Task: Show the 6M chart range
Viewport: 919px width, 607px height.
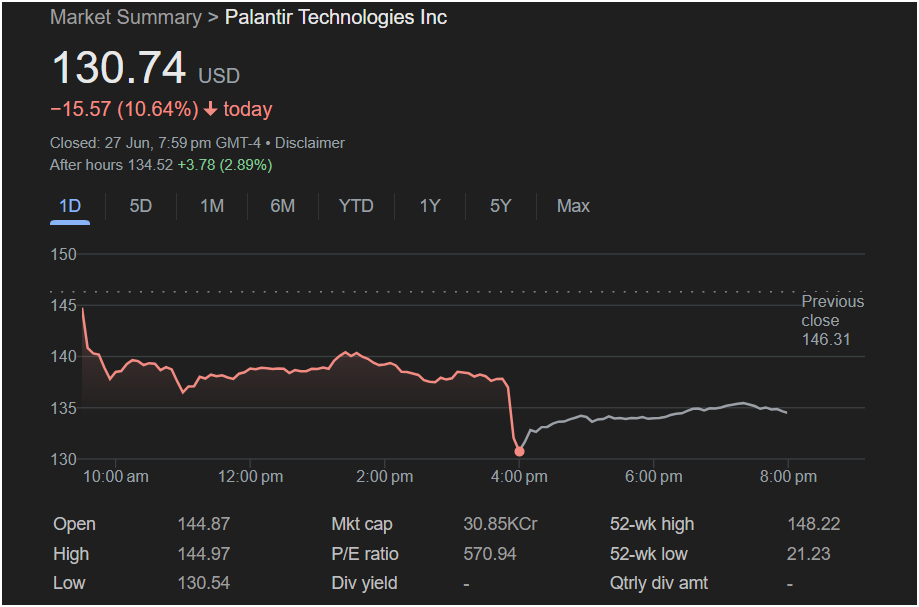Action: (282, 206)
